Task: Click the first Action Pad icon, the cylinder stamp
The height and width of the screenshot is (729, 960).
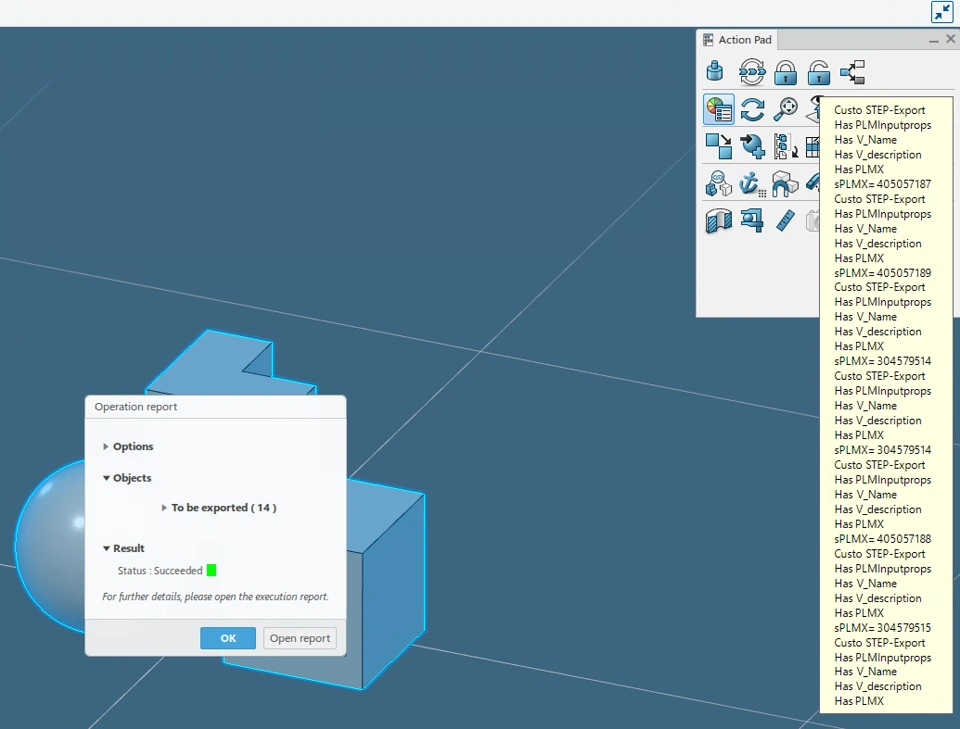Action: (x=714, y=72)
